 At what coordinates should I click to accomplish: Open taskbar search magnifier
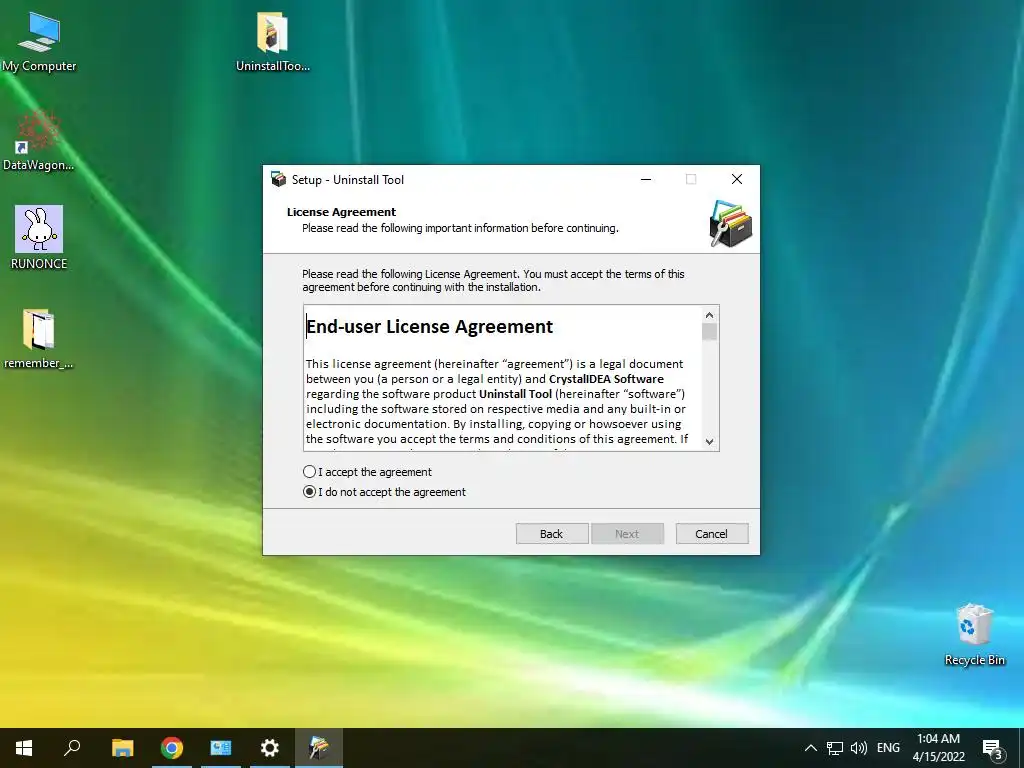(x=72, y=748)
